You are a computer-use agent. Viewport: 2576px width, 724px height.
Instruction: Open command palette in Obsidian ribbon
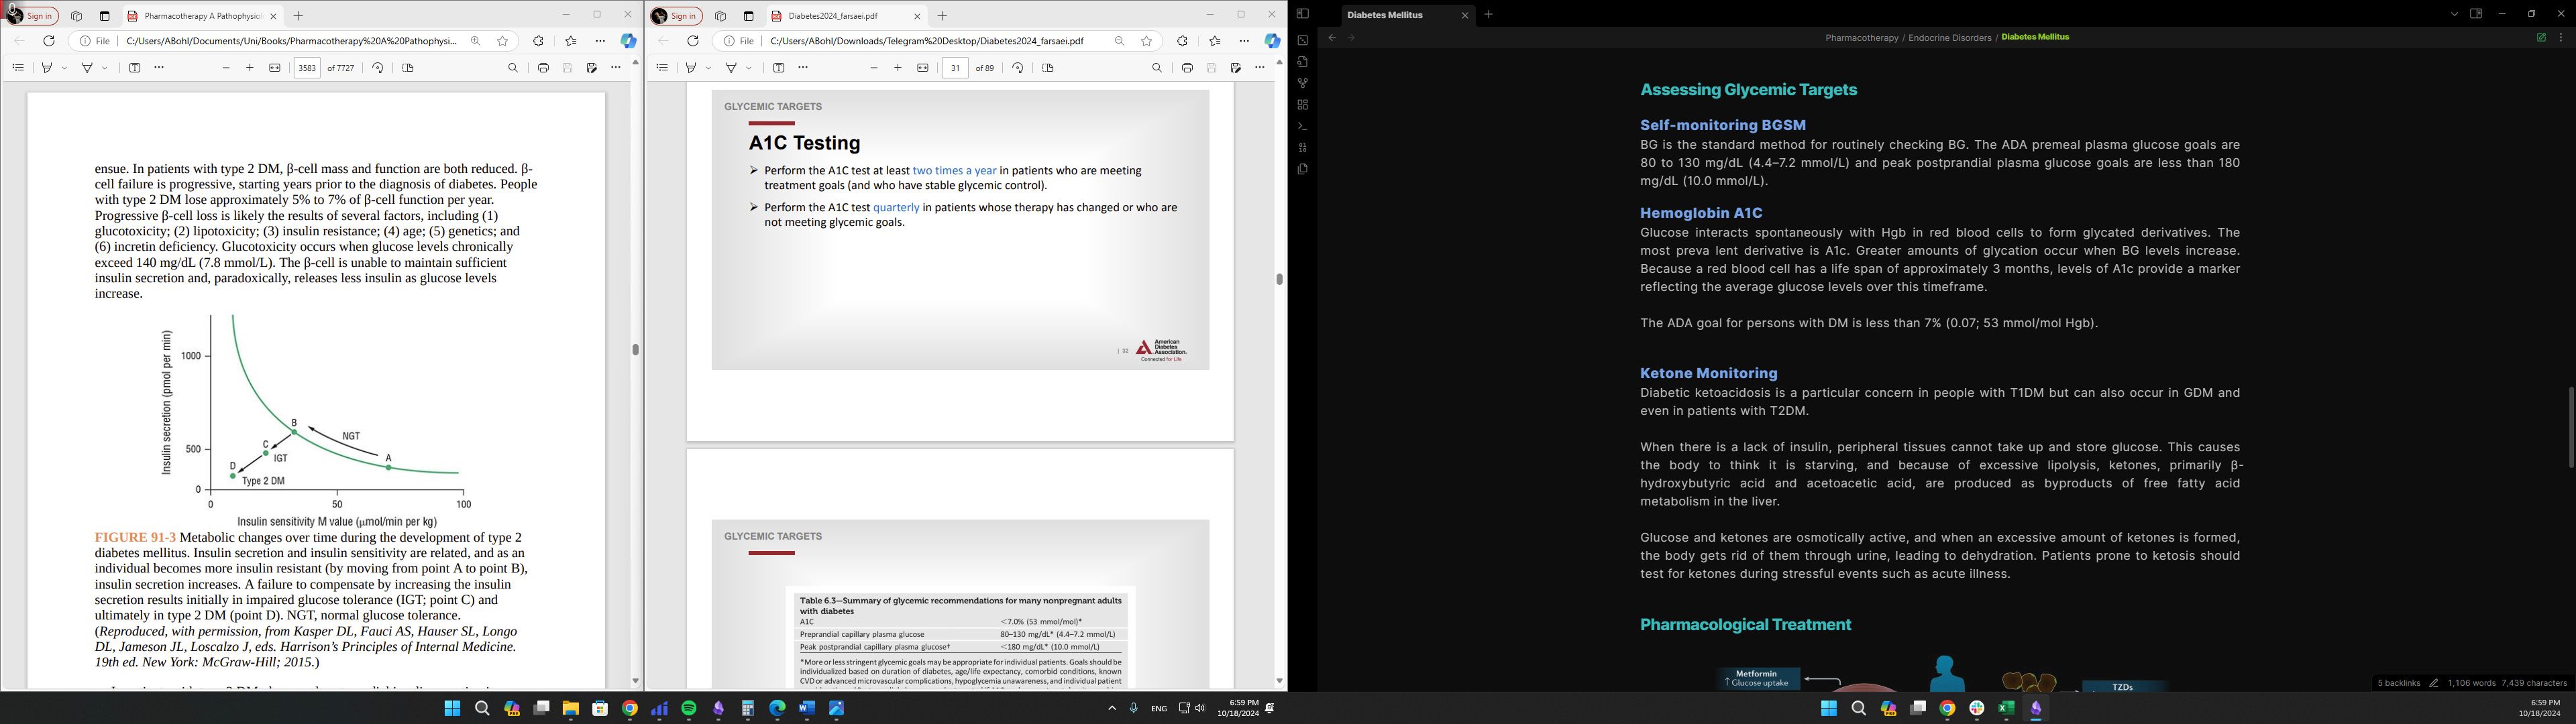[x=1302, y=127]
